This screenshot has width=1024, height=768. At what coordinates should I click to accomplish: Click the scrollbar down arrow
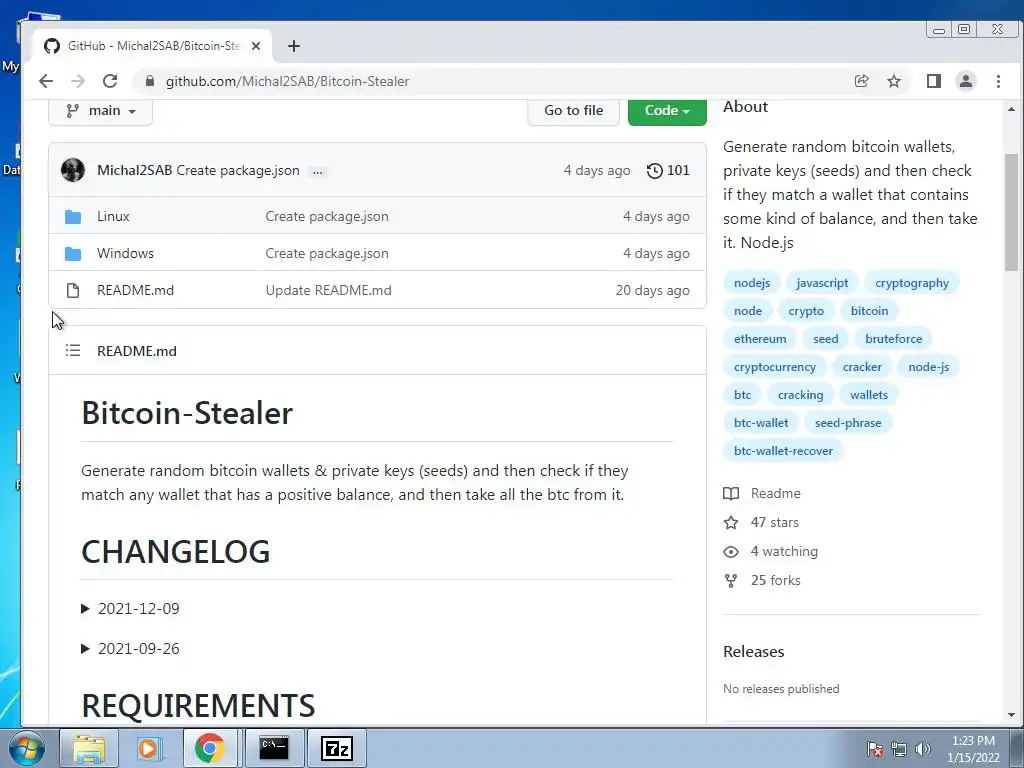pyautogui.click(x=1011, y=715)
